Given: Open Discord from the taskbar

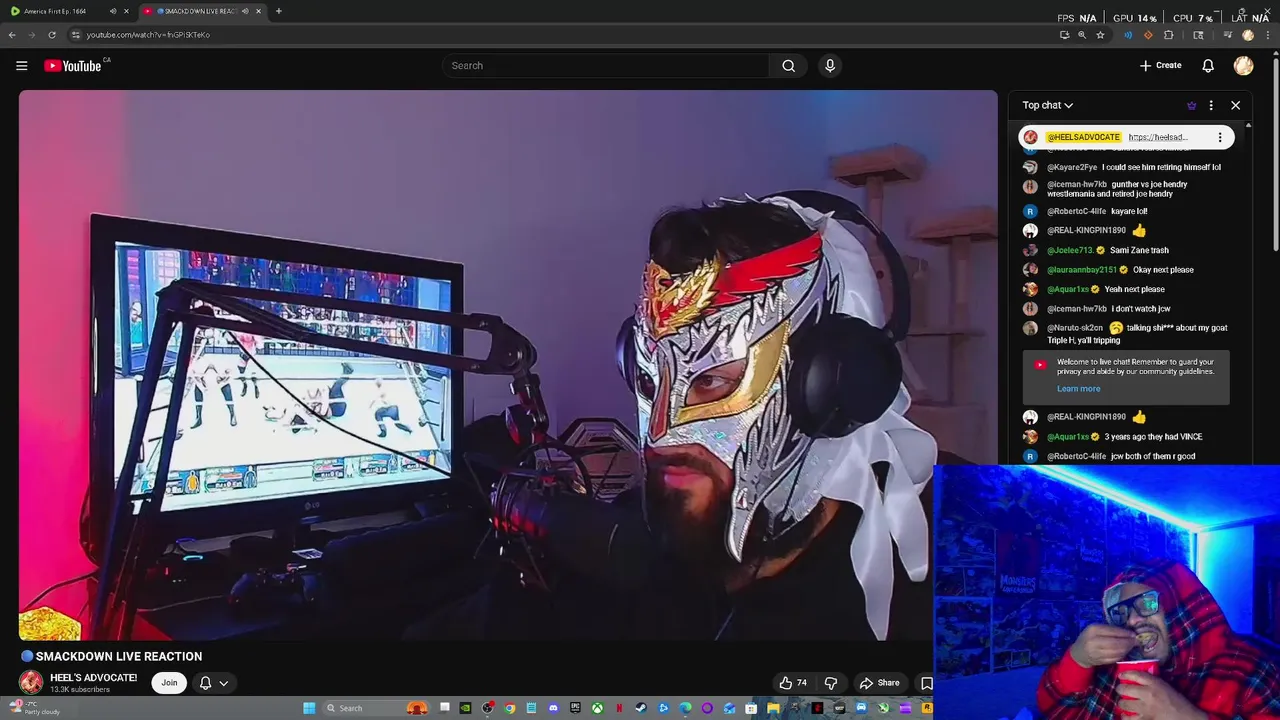Looking at the screenshot, I should pyautogui.click(x=554, y=708).
